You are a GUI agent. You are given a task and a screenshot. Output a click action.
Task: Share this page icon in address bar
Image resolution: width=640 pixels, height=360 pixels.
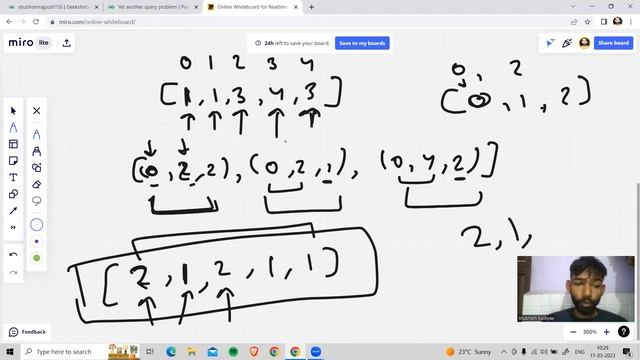(x=574, y=22)
